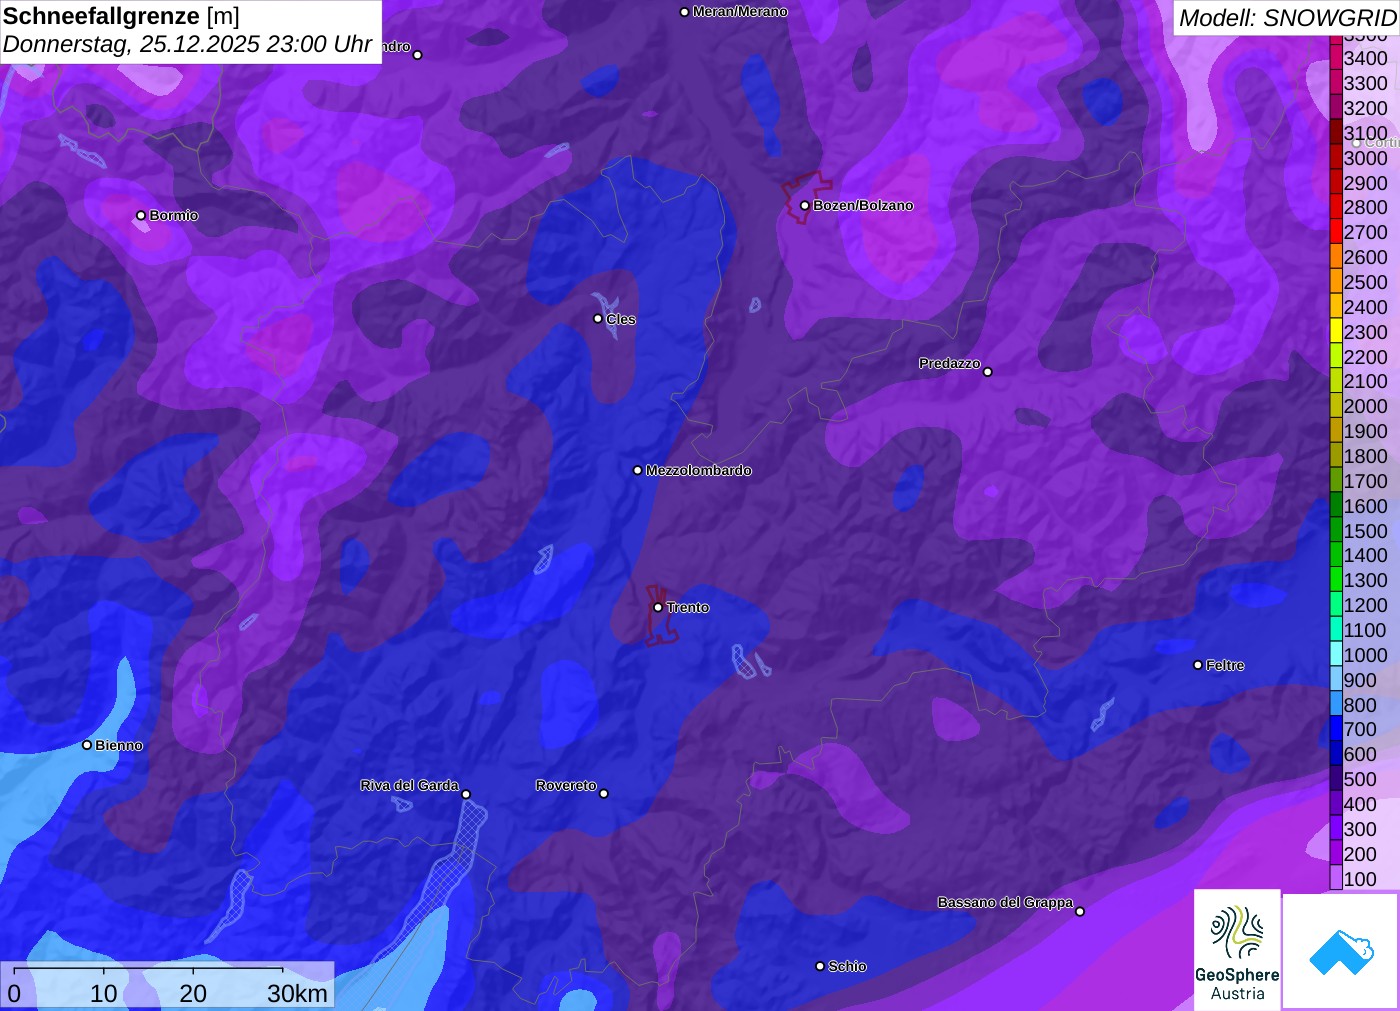The height and width of the screenshot is (1011, 1400).
Task: Click the GeoSphere Austria logo
Action: (x=1237, y=950)
